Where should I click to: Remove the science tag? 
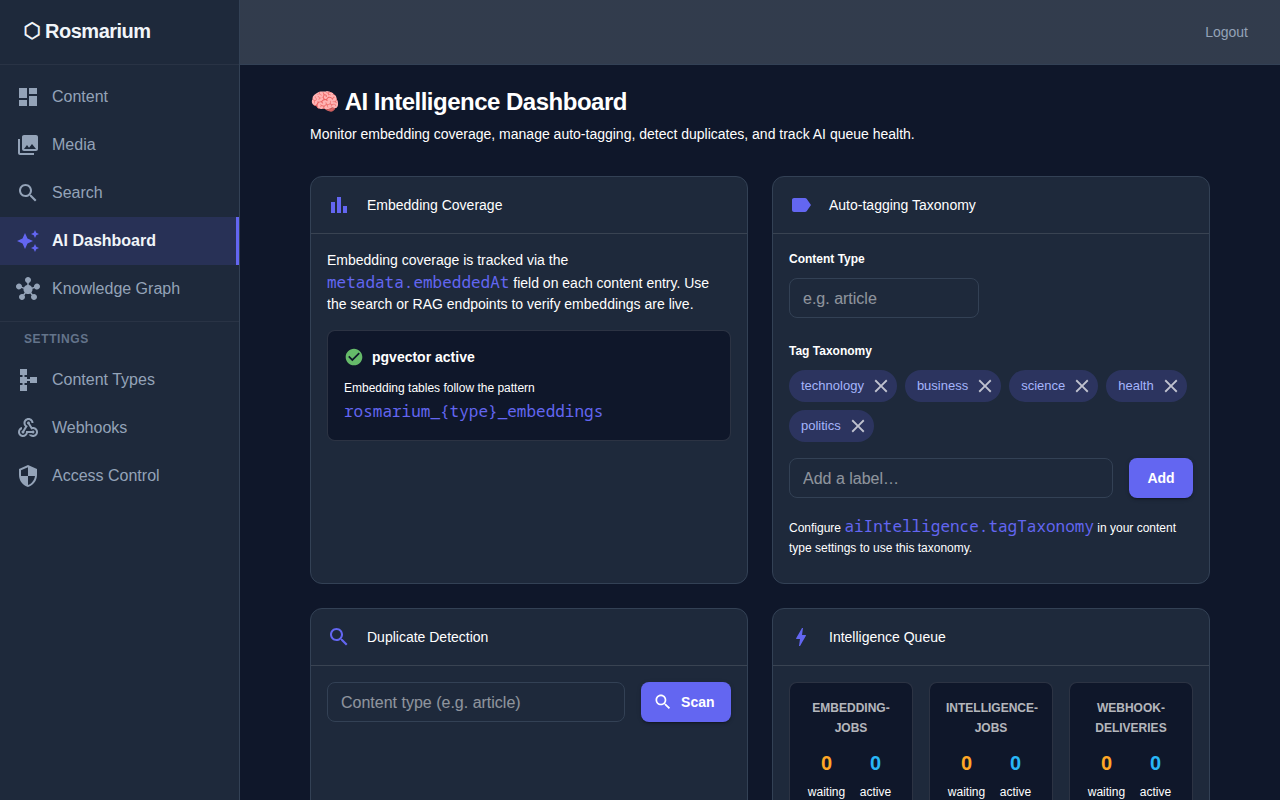click(x=1082, y=386)
